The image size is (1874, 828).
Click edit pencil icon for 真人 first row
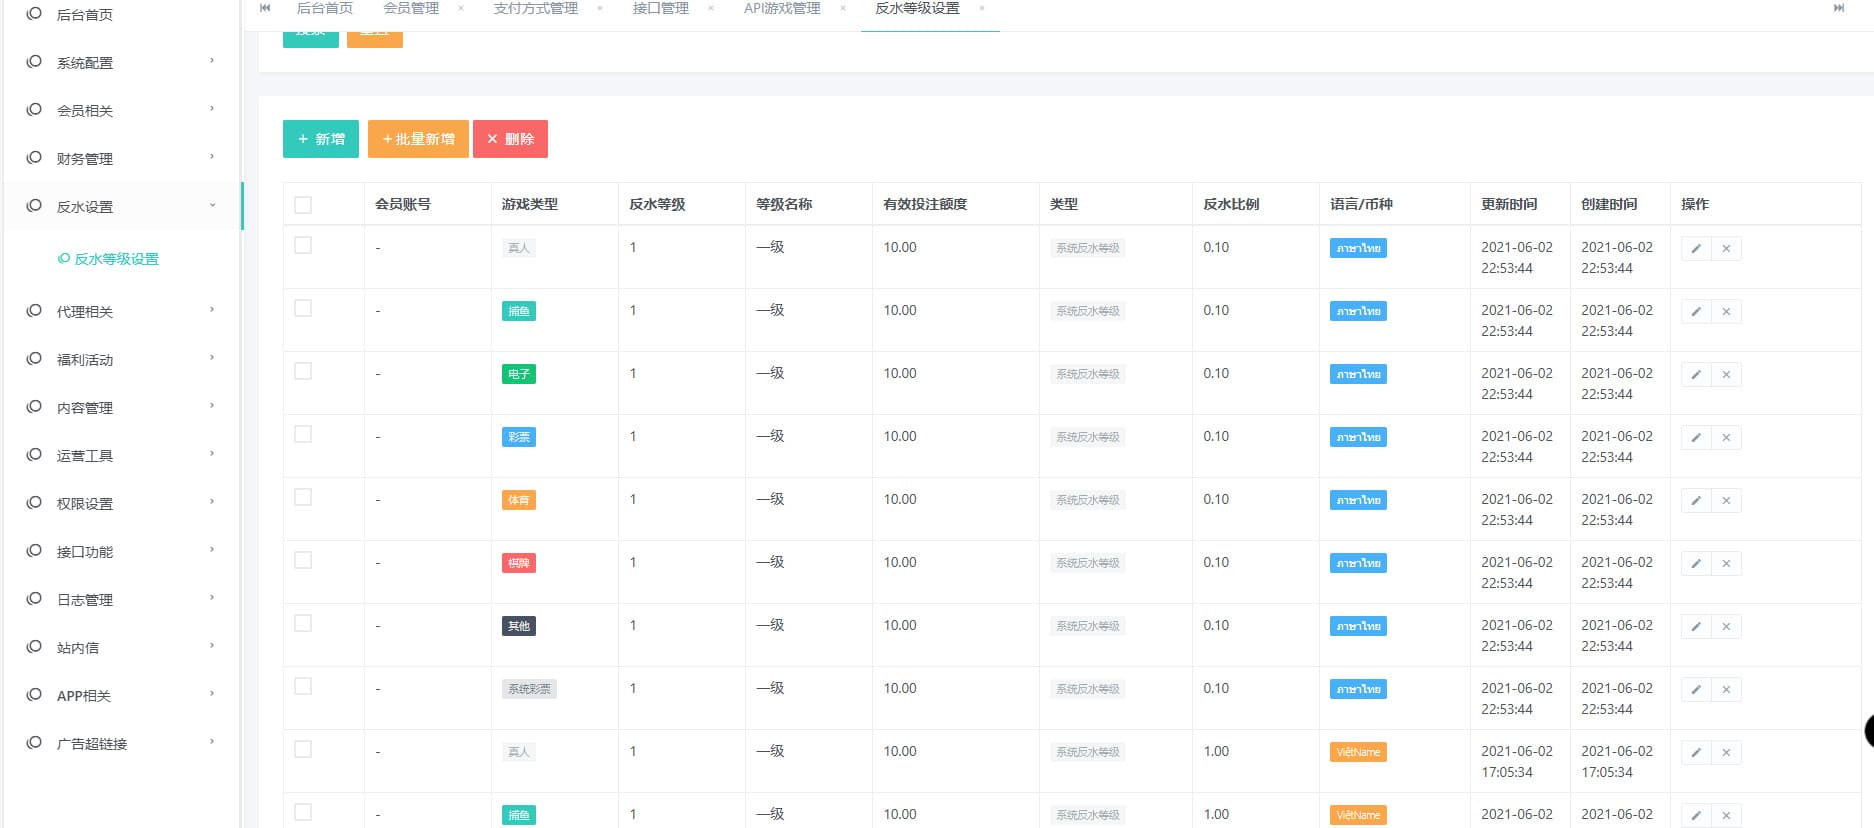coord(1696,249)
